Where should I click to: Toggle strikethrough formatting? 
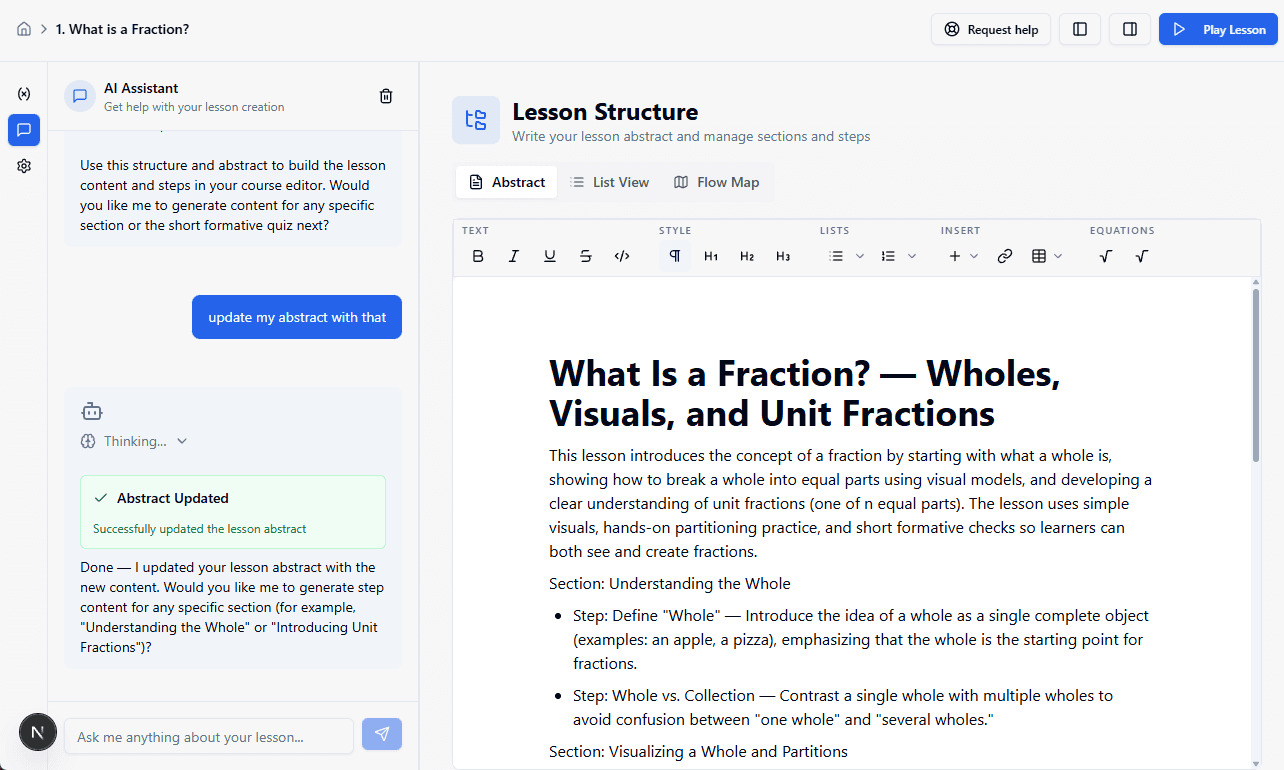pyautogui.click(x=585, y=255)
